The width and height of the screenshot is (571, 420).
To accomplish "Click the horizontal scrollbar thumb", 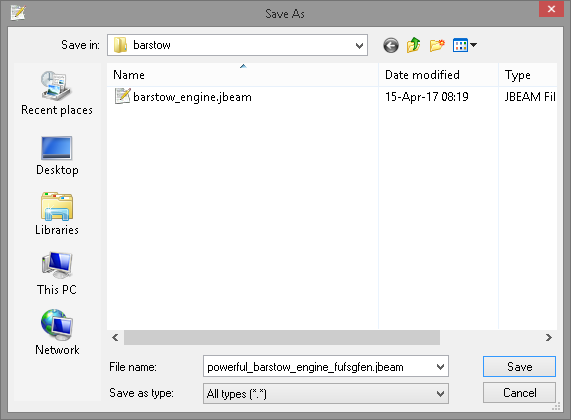I will pyautogui.click(x=282, y=338).
